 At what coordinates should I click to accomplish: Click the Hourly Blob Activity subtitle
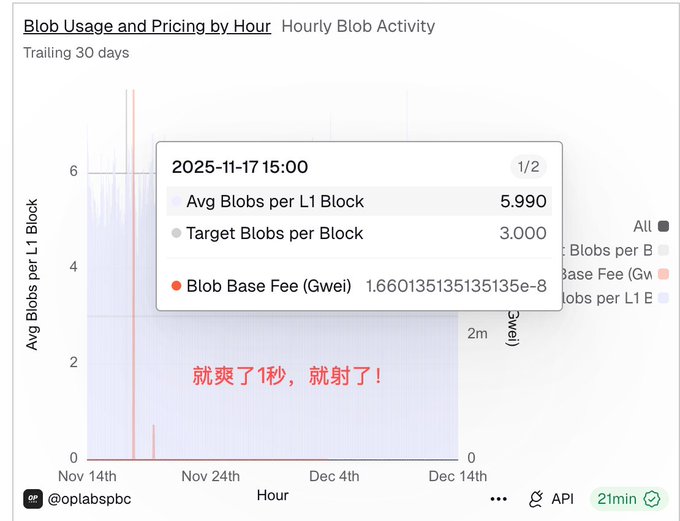(x=358, y=26)
